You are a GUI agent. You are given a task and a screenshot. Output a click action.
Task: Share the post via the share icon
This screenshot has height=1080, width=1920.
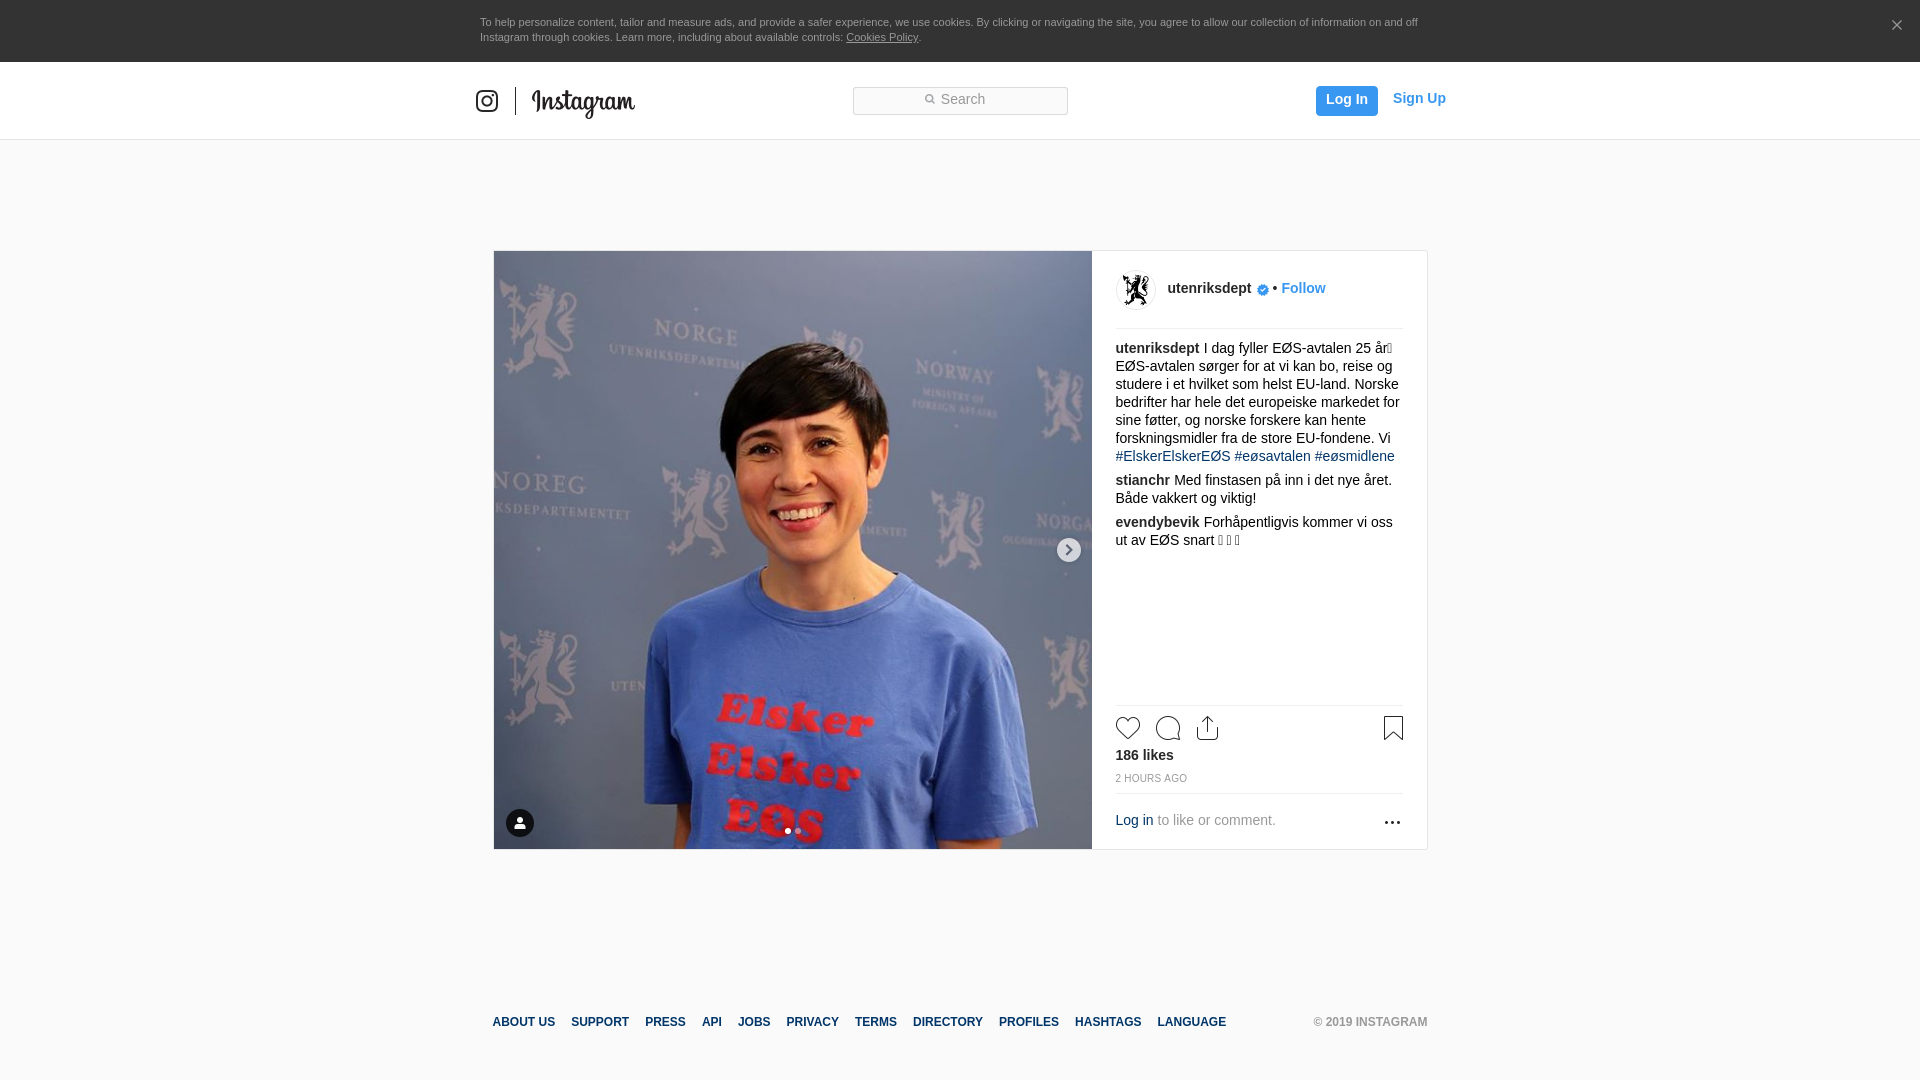point(1208,728)
